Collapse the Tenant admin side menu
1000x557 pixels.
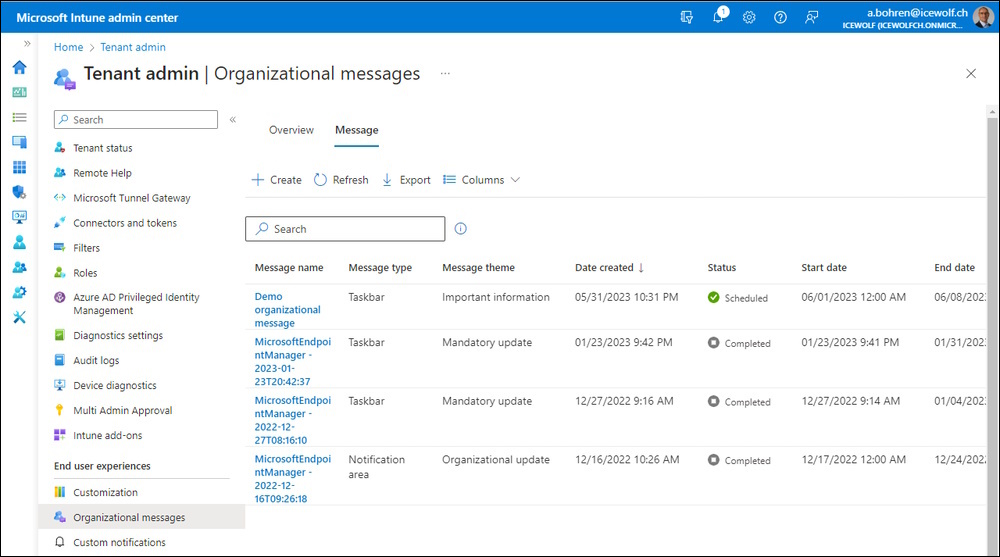pos(233,119)
